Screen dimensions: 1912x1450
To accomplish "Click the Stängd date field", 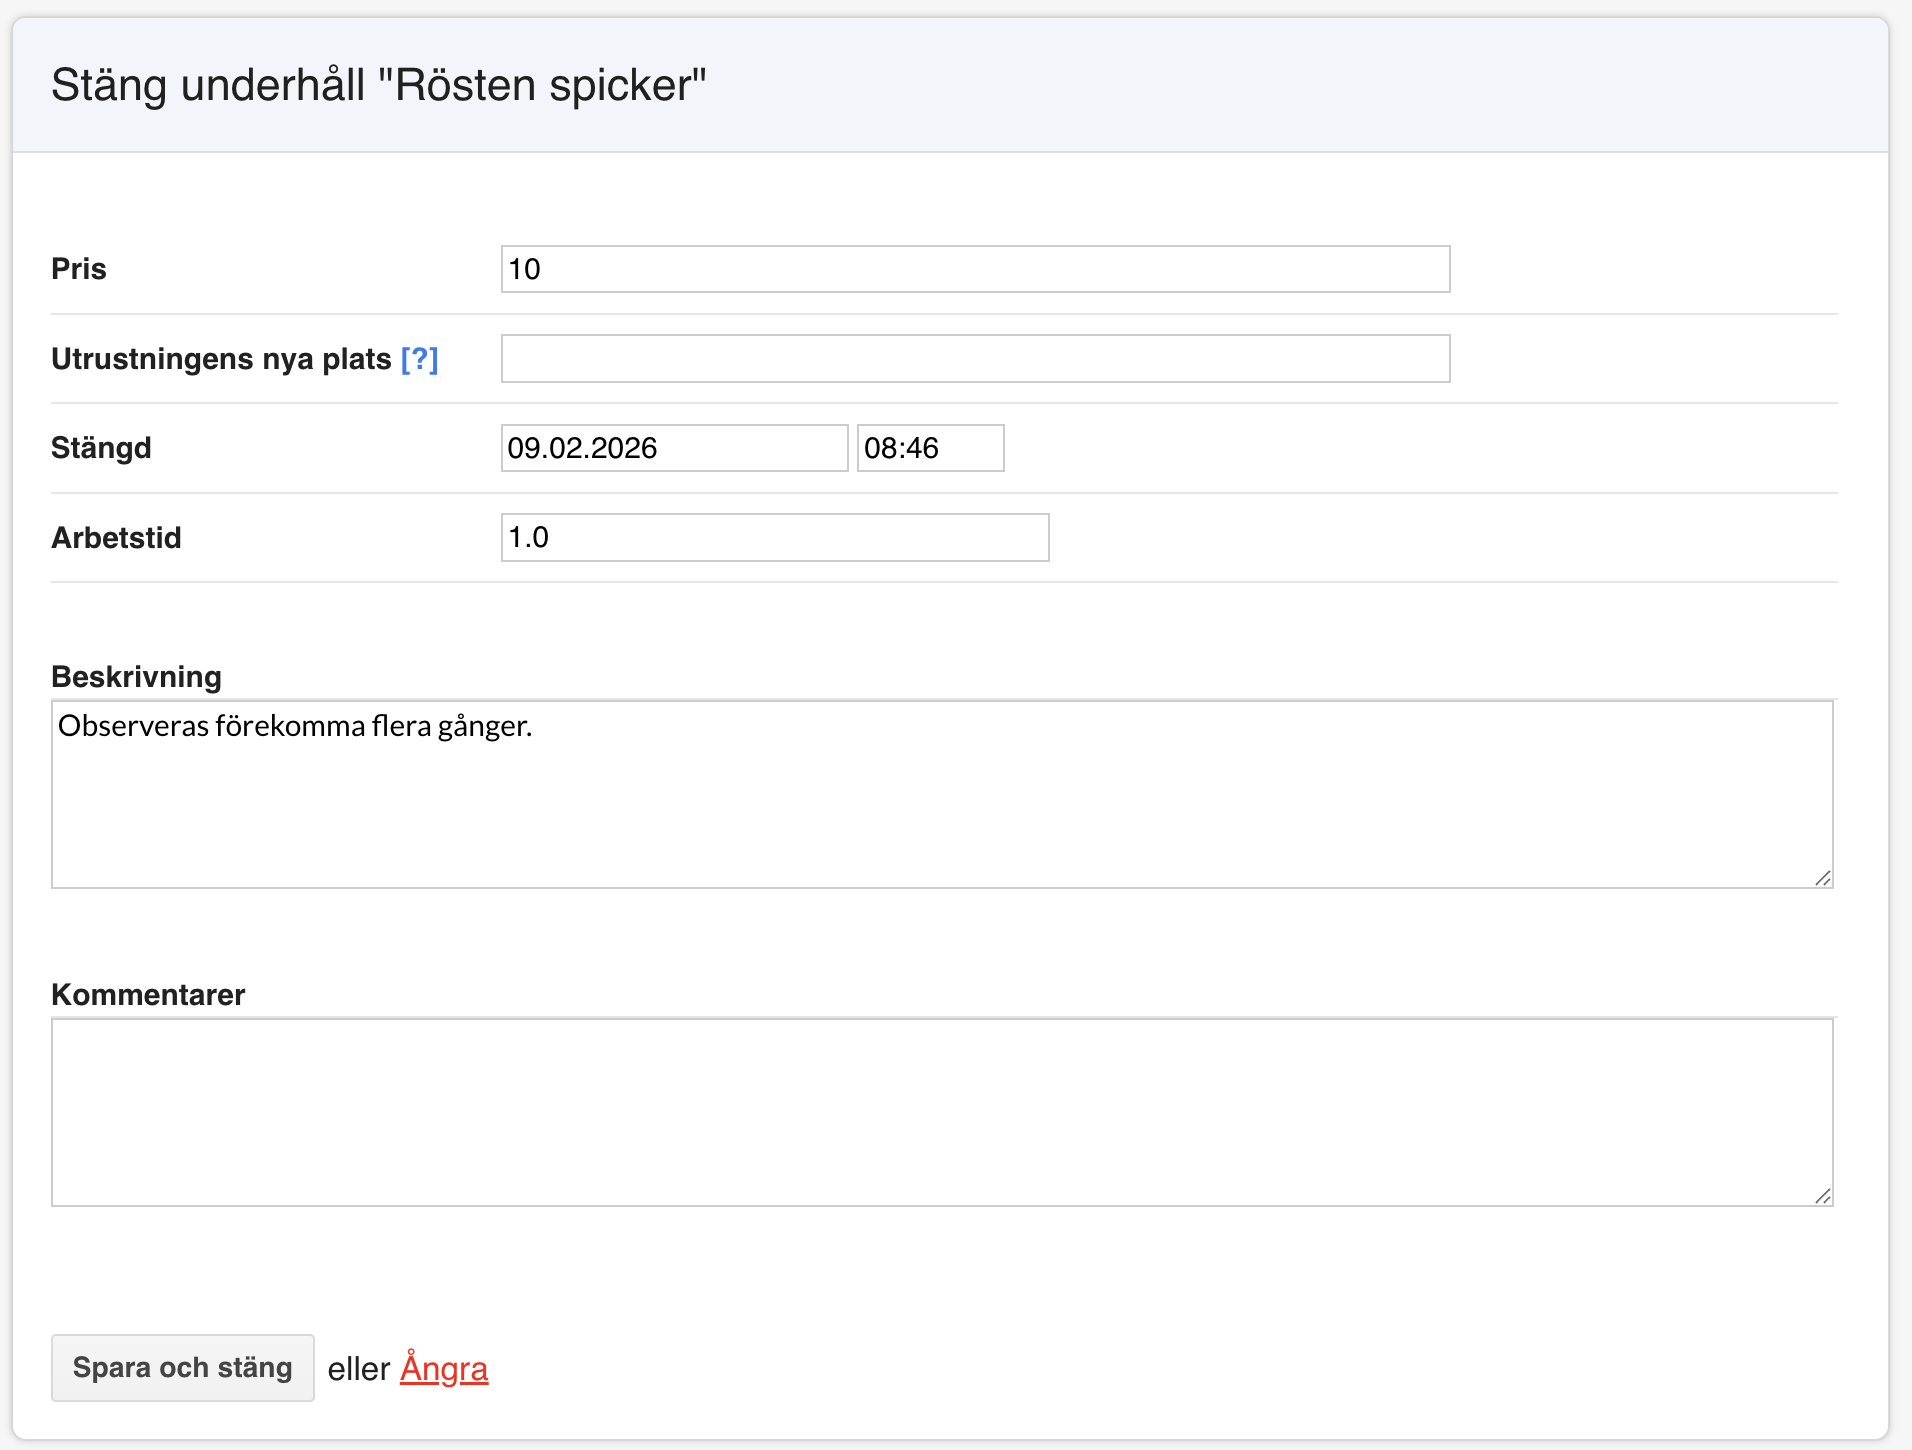I will click(x=674, y=448).
